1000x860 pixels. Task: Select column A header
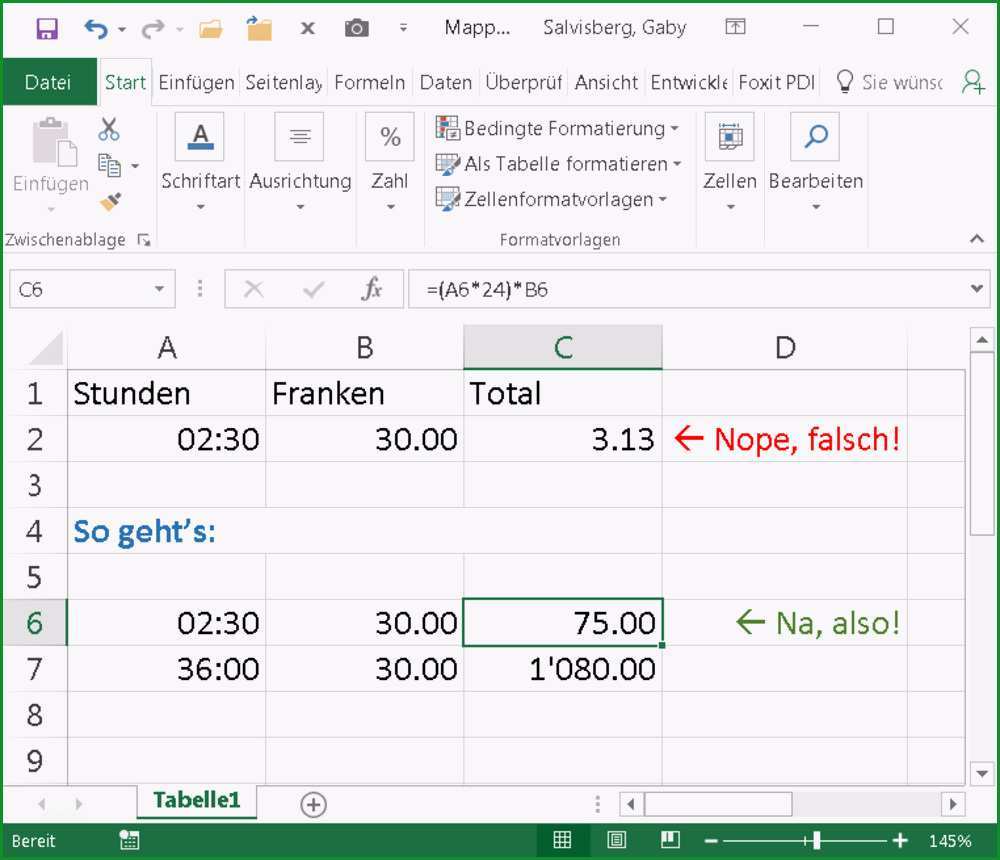[166, 348]
